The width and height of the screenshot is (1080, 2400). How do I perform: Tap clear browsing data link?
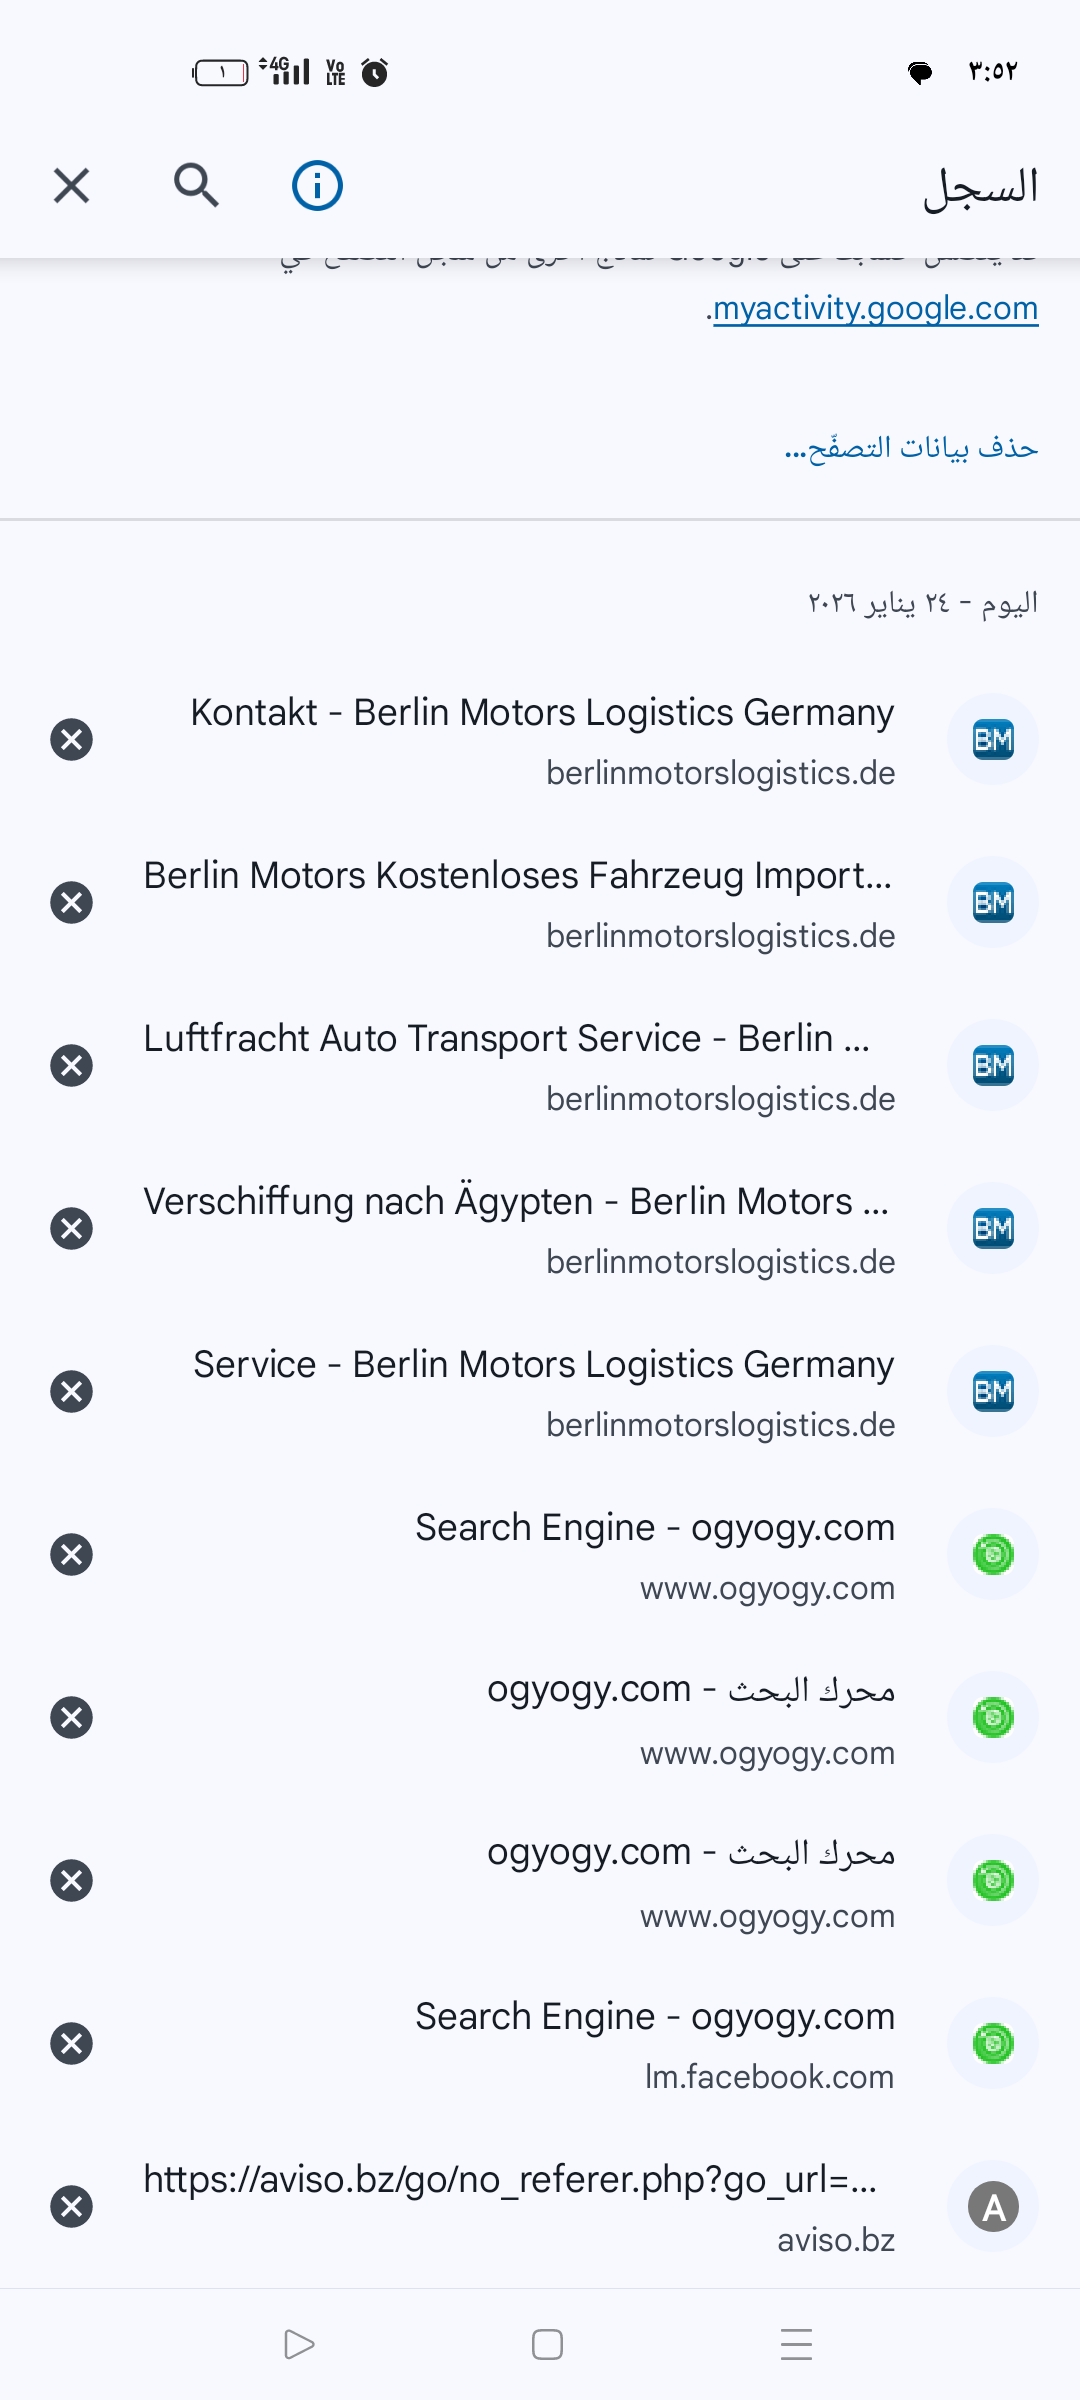point(911,447)
